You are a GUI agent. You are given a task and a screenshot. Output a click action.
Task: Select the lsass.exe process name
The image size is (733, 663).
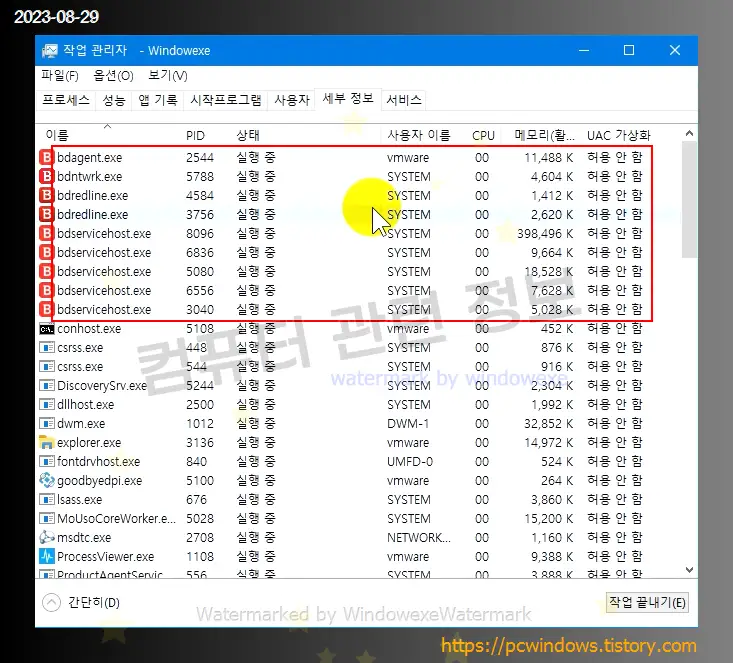pos(79,499)
